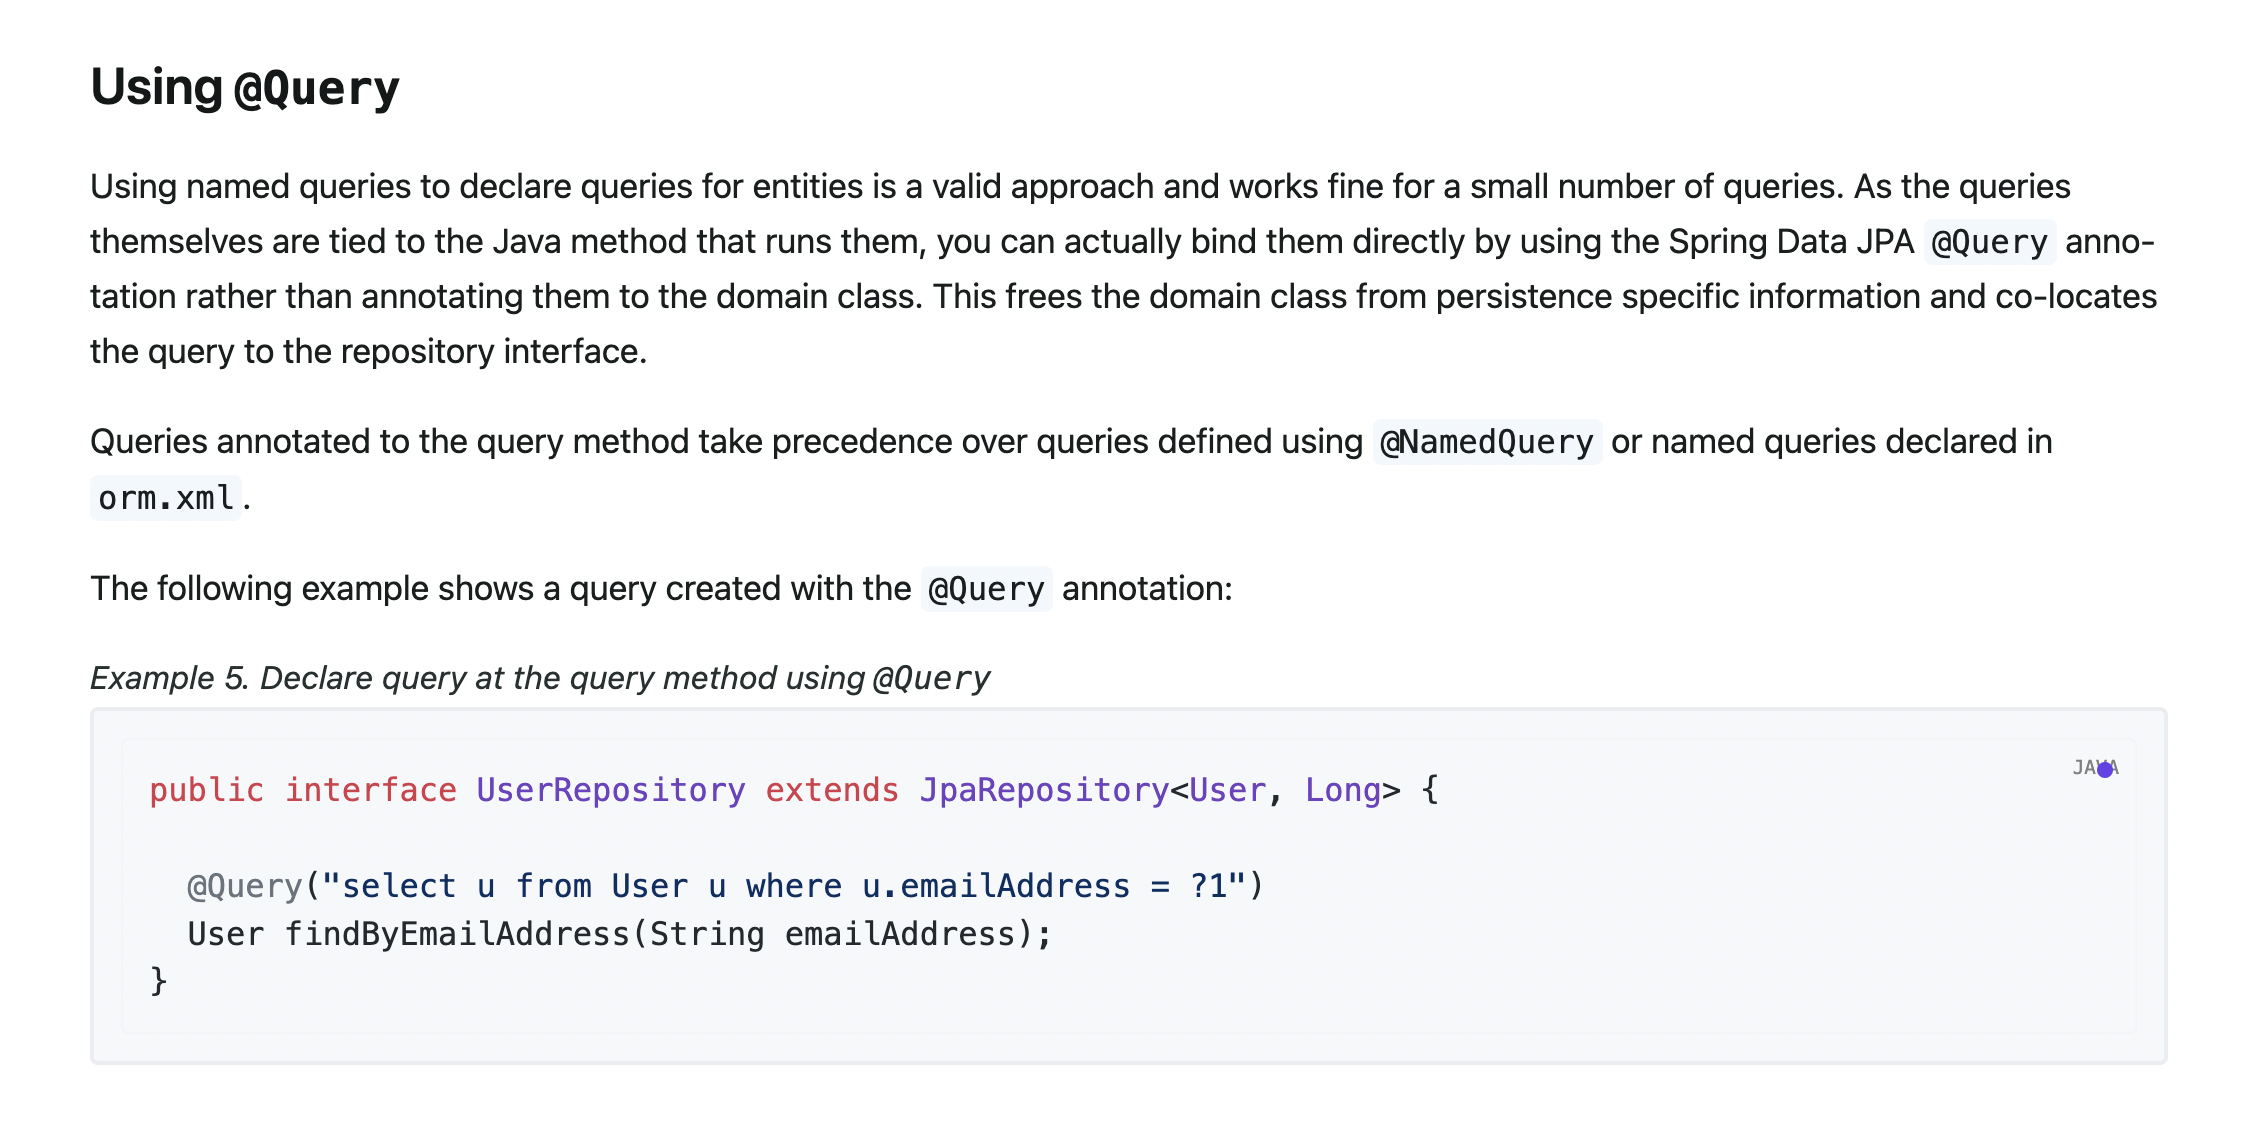Click the 'Example 5' caption title
The height and width of the screenshot is (1126, 2262).
tap(540, 678)
